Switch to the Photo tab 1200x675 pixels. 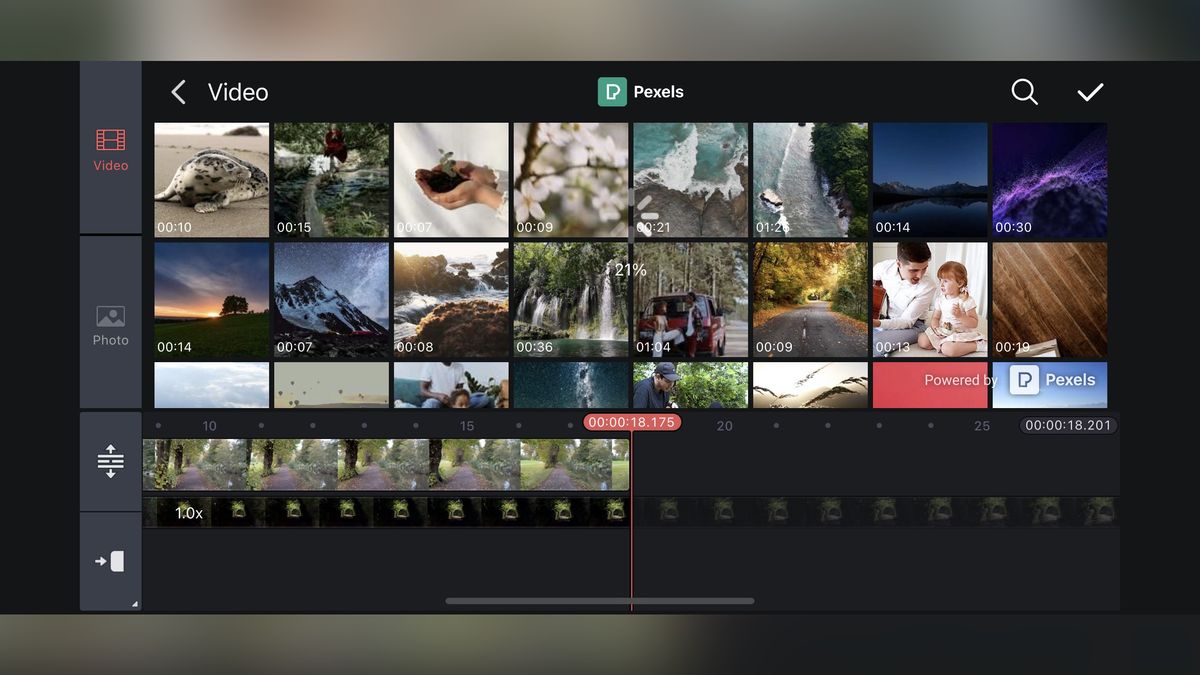110,322
